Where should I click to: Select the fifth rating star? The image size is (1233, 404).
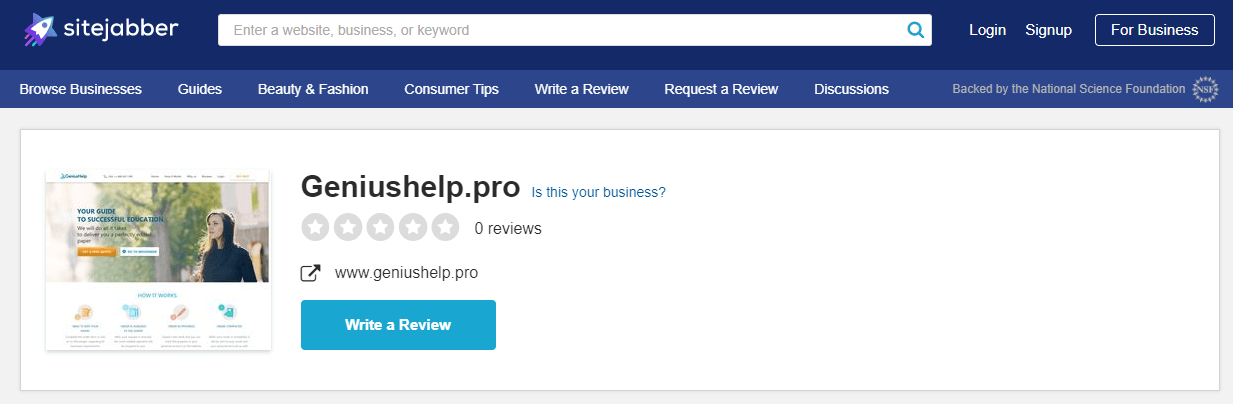(x=445, y=227)
